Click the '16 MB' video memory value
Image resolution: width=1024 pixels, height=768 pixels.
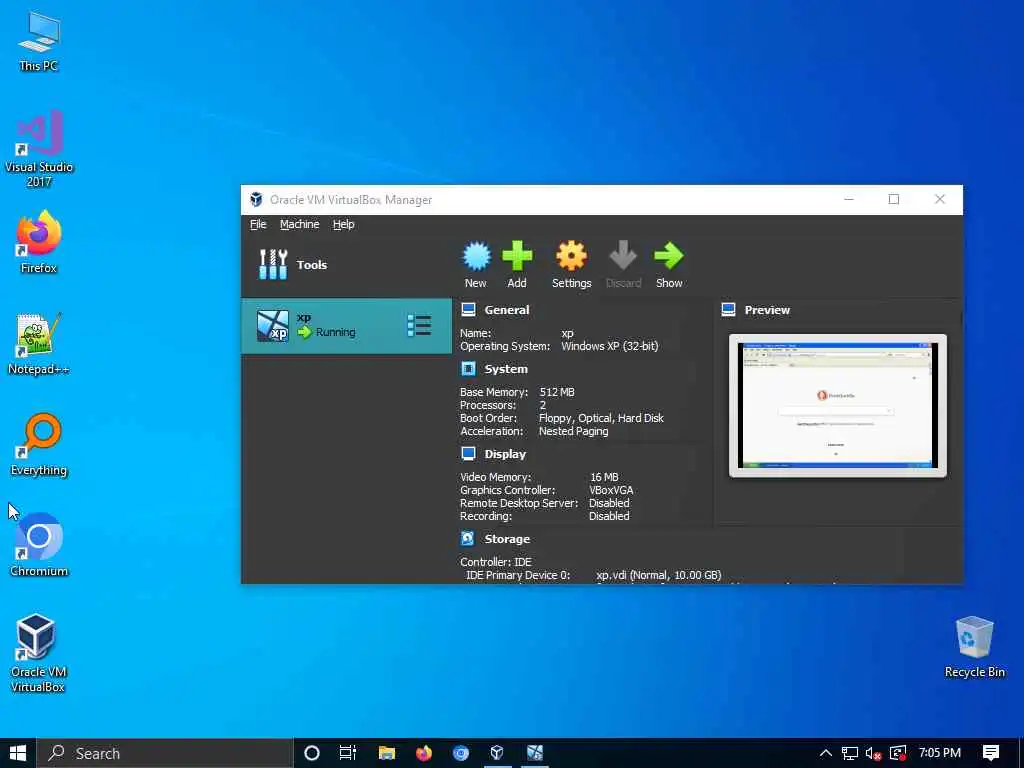(604, 477)
